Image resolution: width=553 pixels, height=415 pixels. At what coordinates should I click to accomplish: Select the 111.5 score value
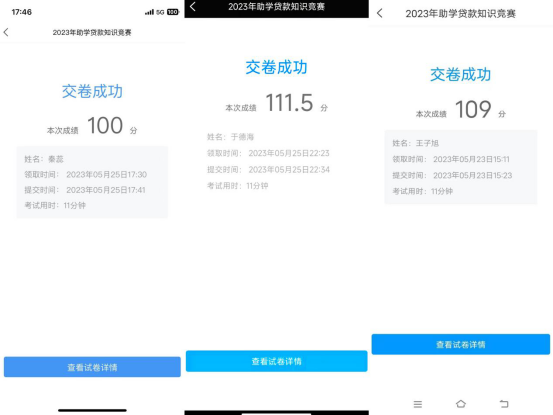tap(289, 103)
